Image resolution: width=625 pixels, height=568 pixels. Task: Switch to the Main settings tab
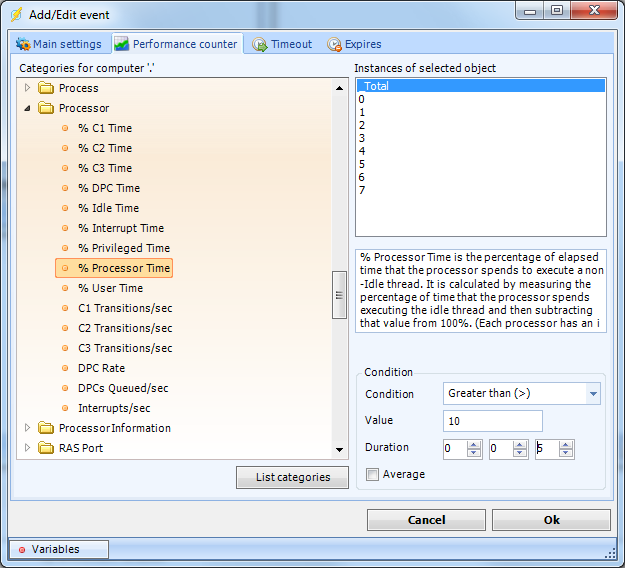59,44
